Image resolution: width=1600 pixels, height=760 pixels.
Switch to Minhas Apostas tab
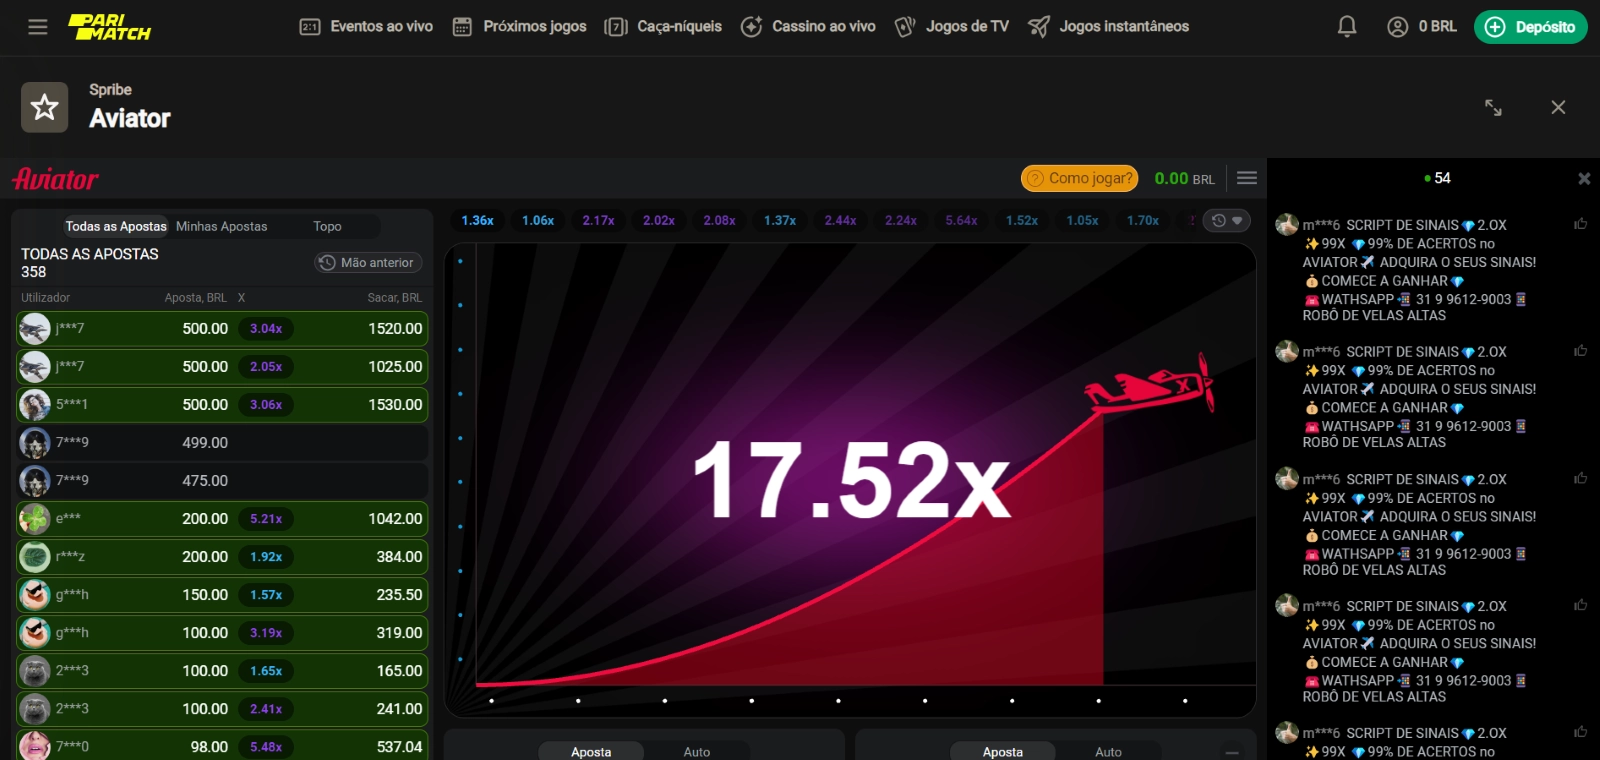222,226
